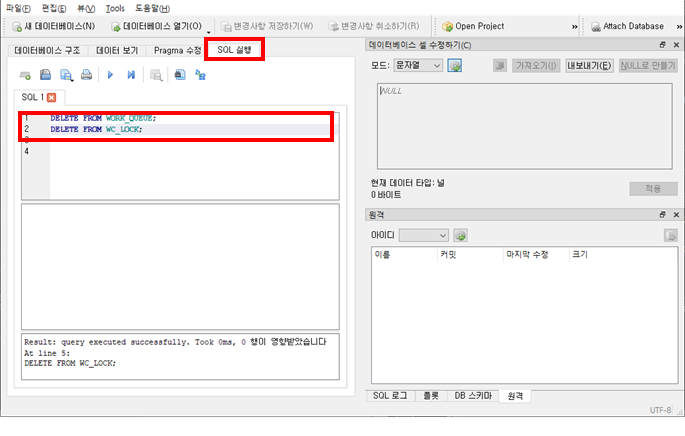The image size is (685, 436).
Task: Execute all SQL with the play icon
Action: click(x=110, y=75)
